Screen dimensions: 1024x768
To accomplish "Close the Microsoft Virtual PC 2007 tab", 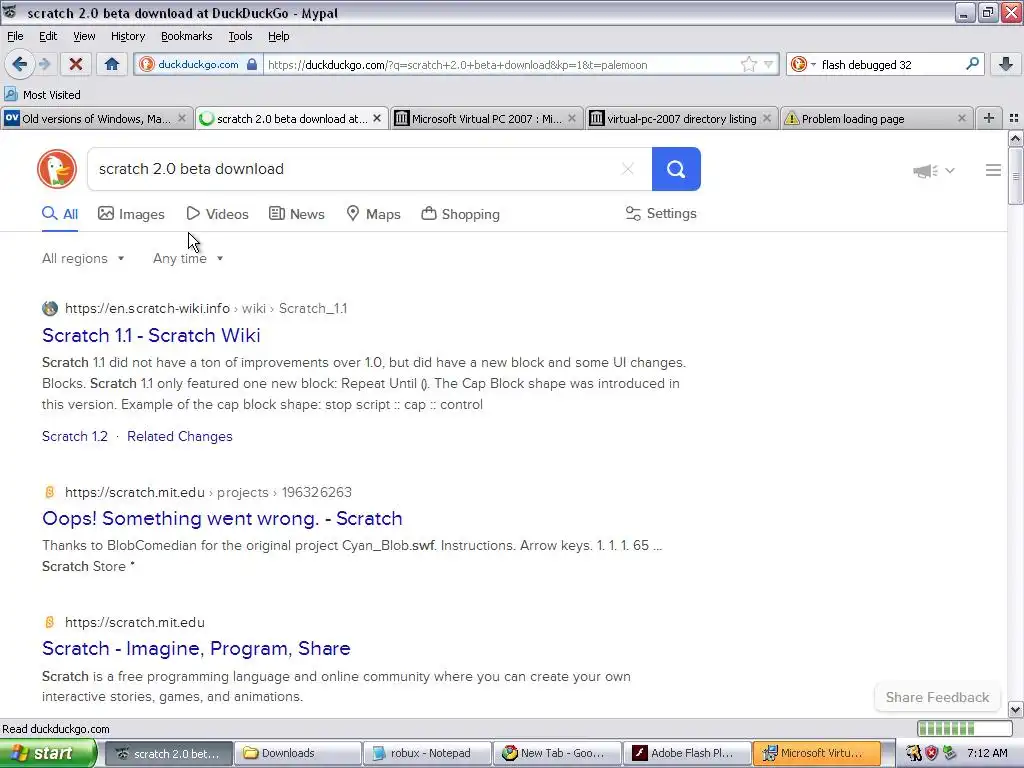I will pyautogui.click(x=572, y=118).
